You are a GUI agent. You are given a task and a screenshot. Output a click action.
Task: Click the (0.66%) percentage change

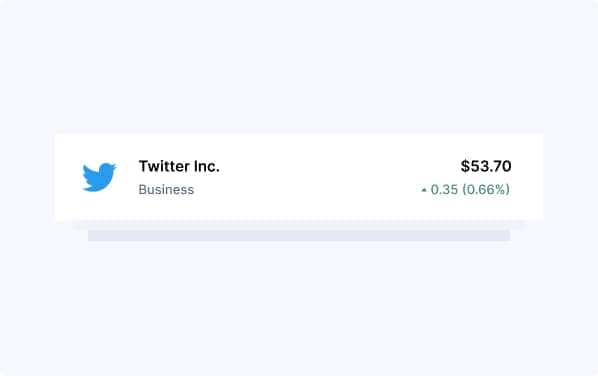486,190
